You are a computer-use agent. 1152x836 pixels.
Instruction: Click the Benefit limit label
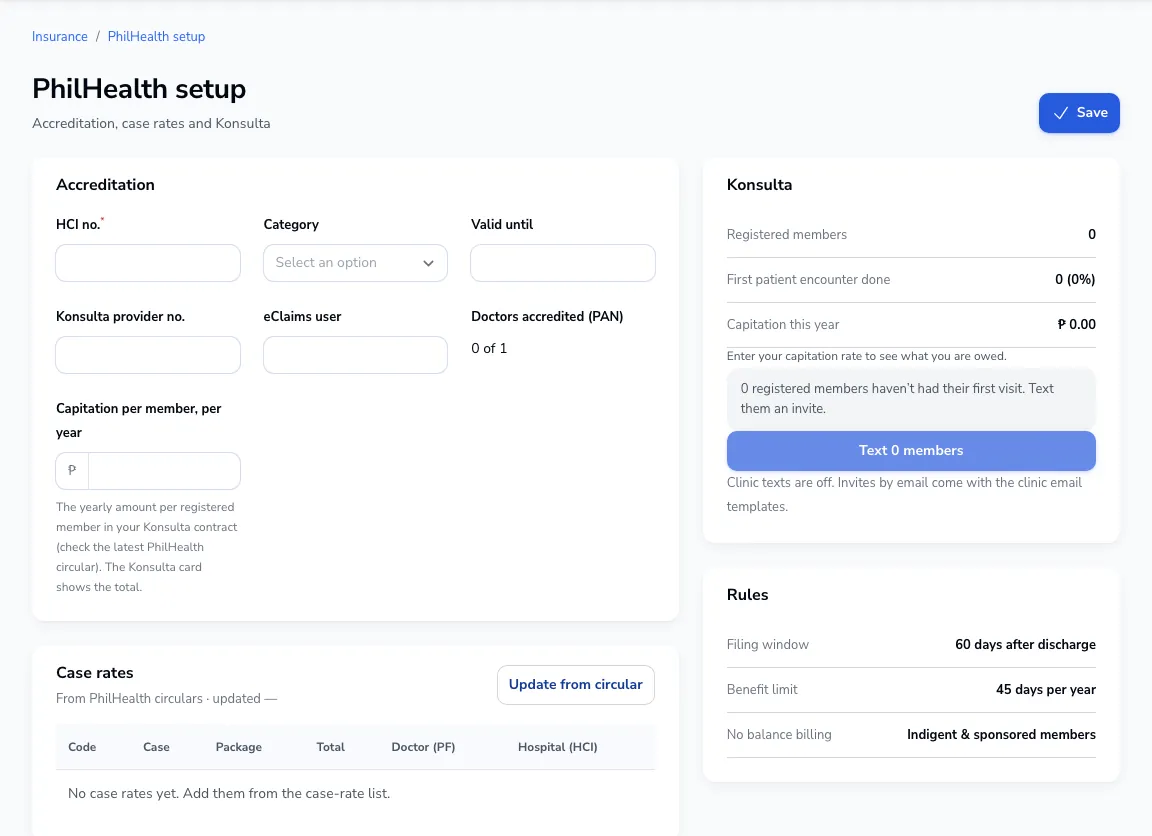click(x=762, y=689)
